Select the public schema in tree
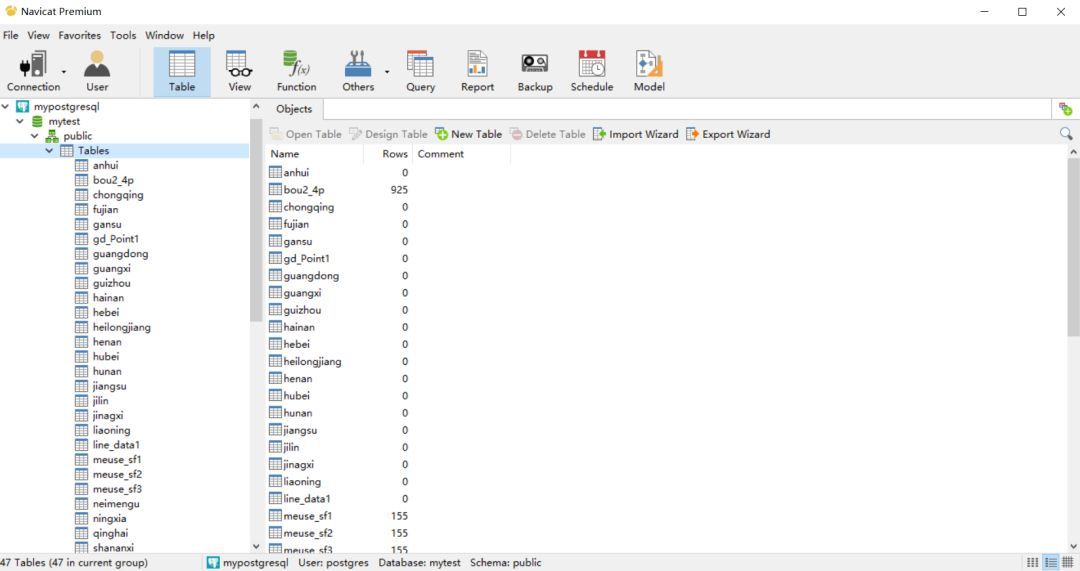The width and height of the screenshot is (1080, 571). pos(77,136)
